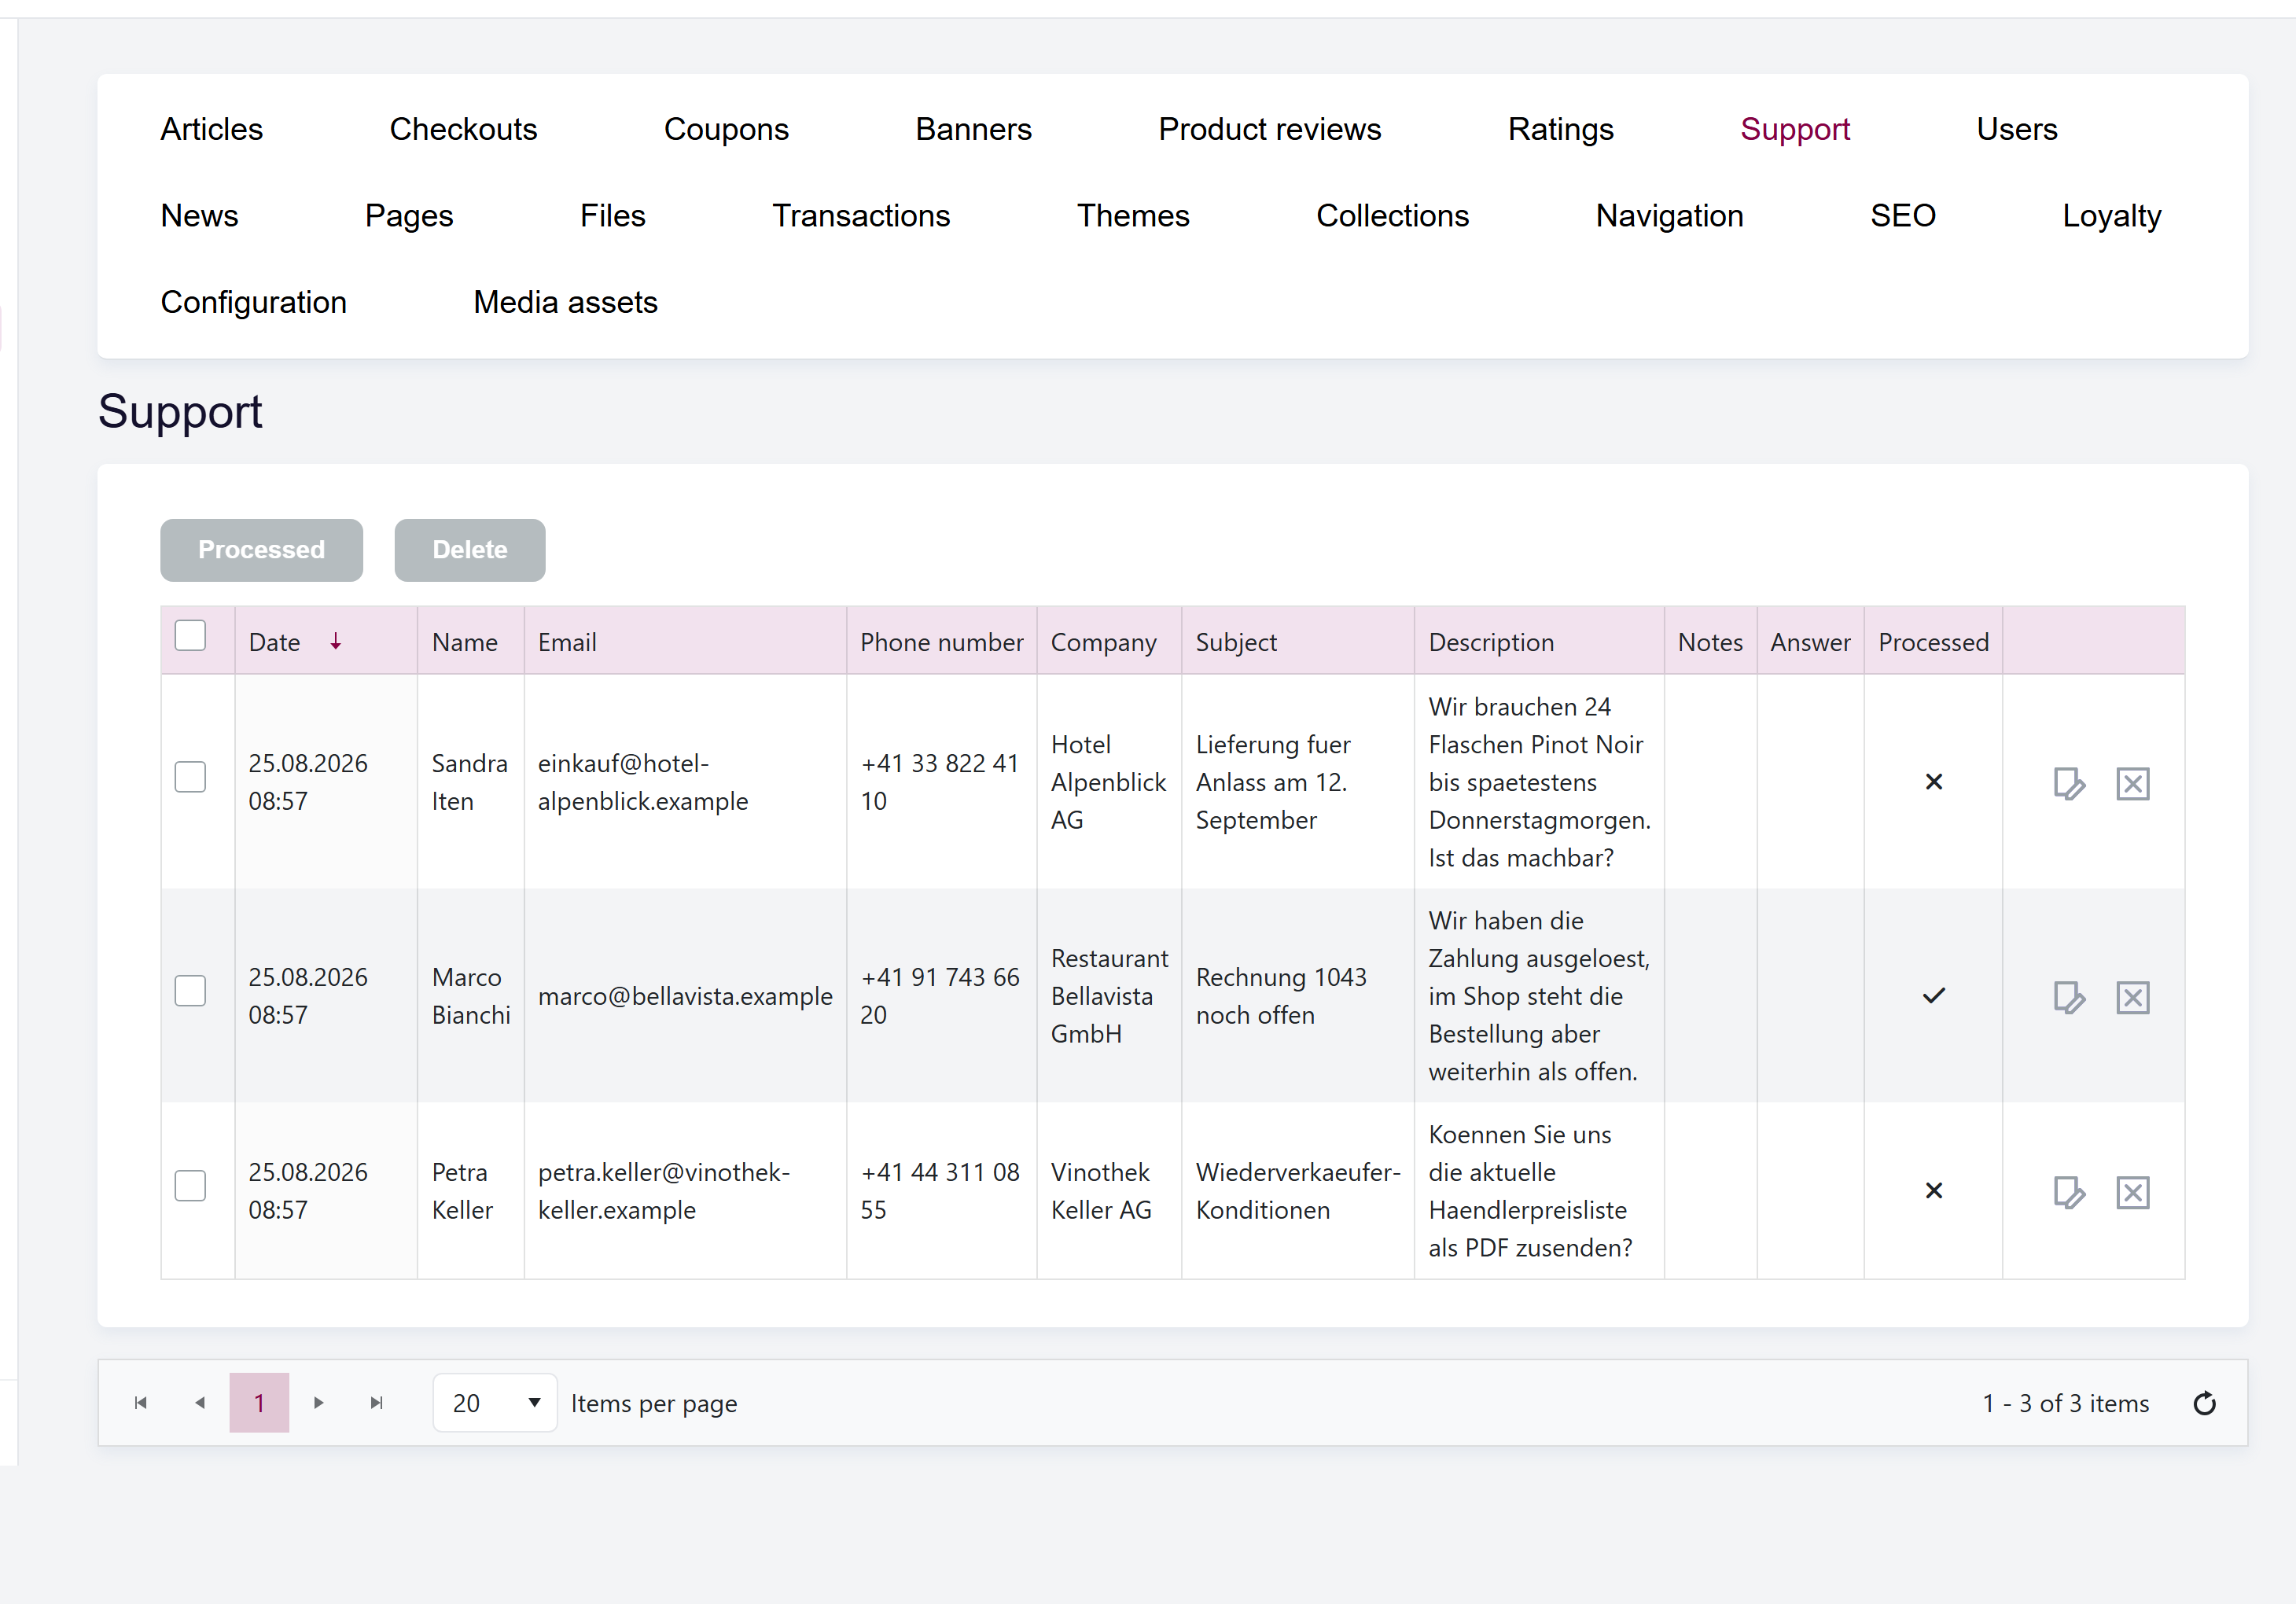This screenshot has width=2296, height=1604.
Task: Click company 'Hotel Alpenblick AG'
Action: click(1108, 782)
